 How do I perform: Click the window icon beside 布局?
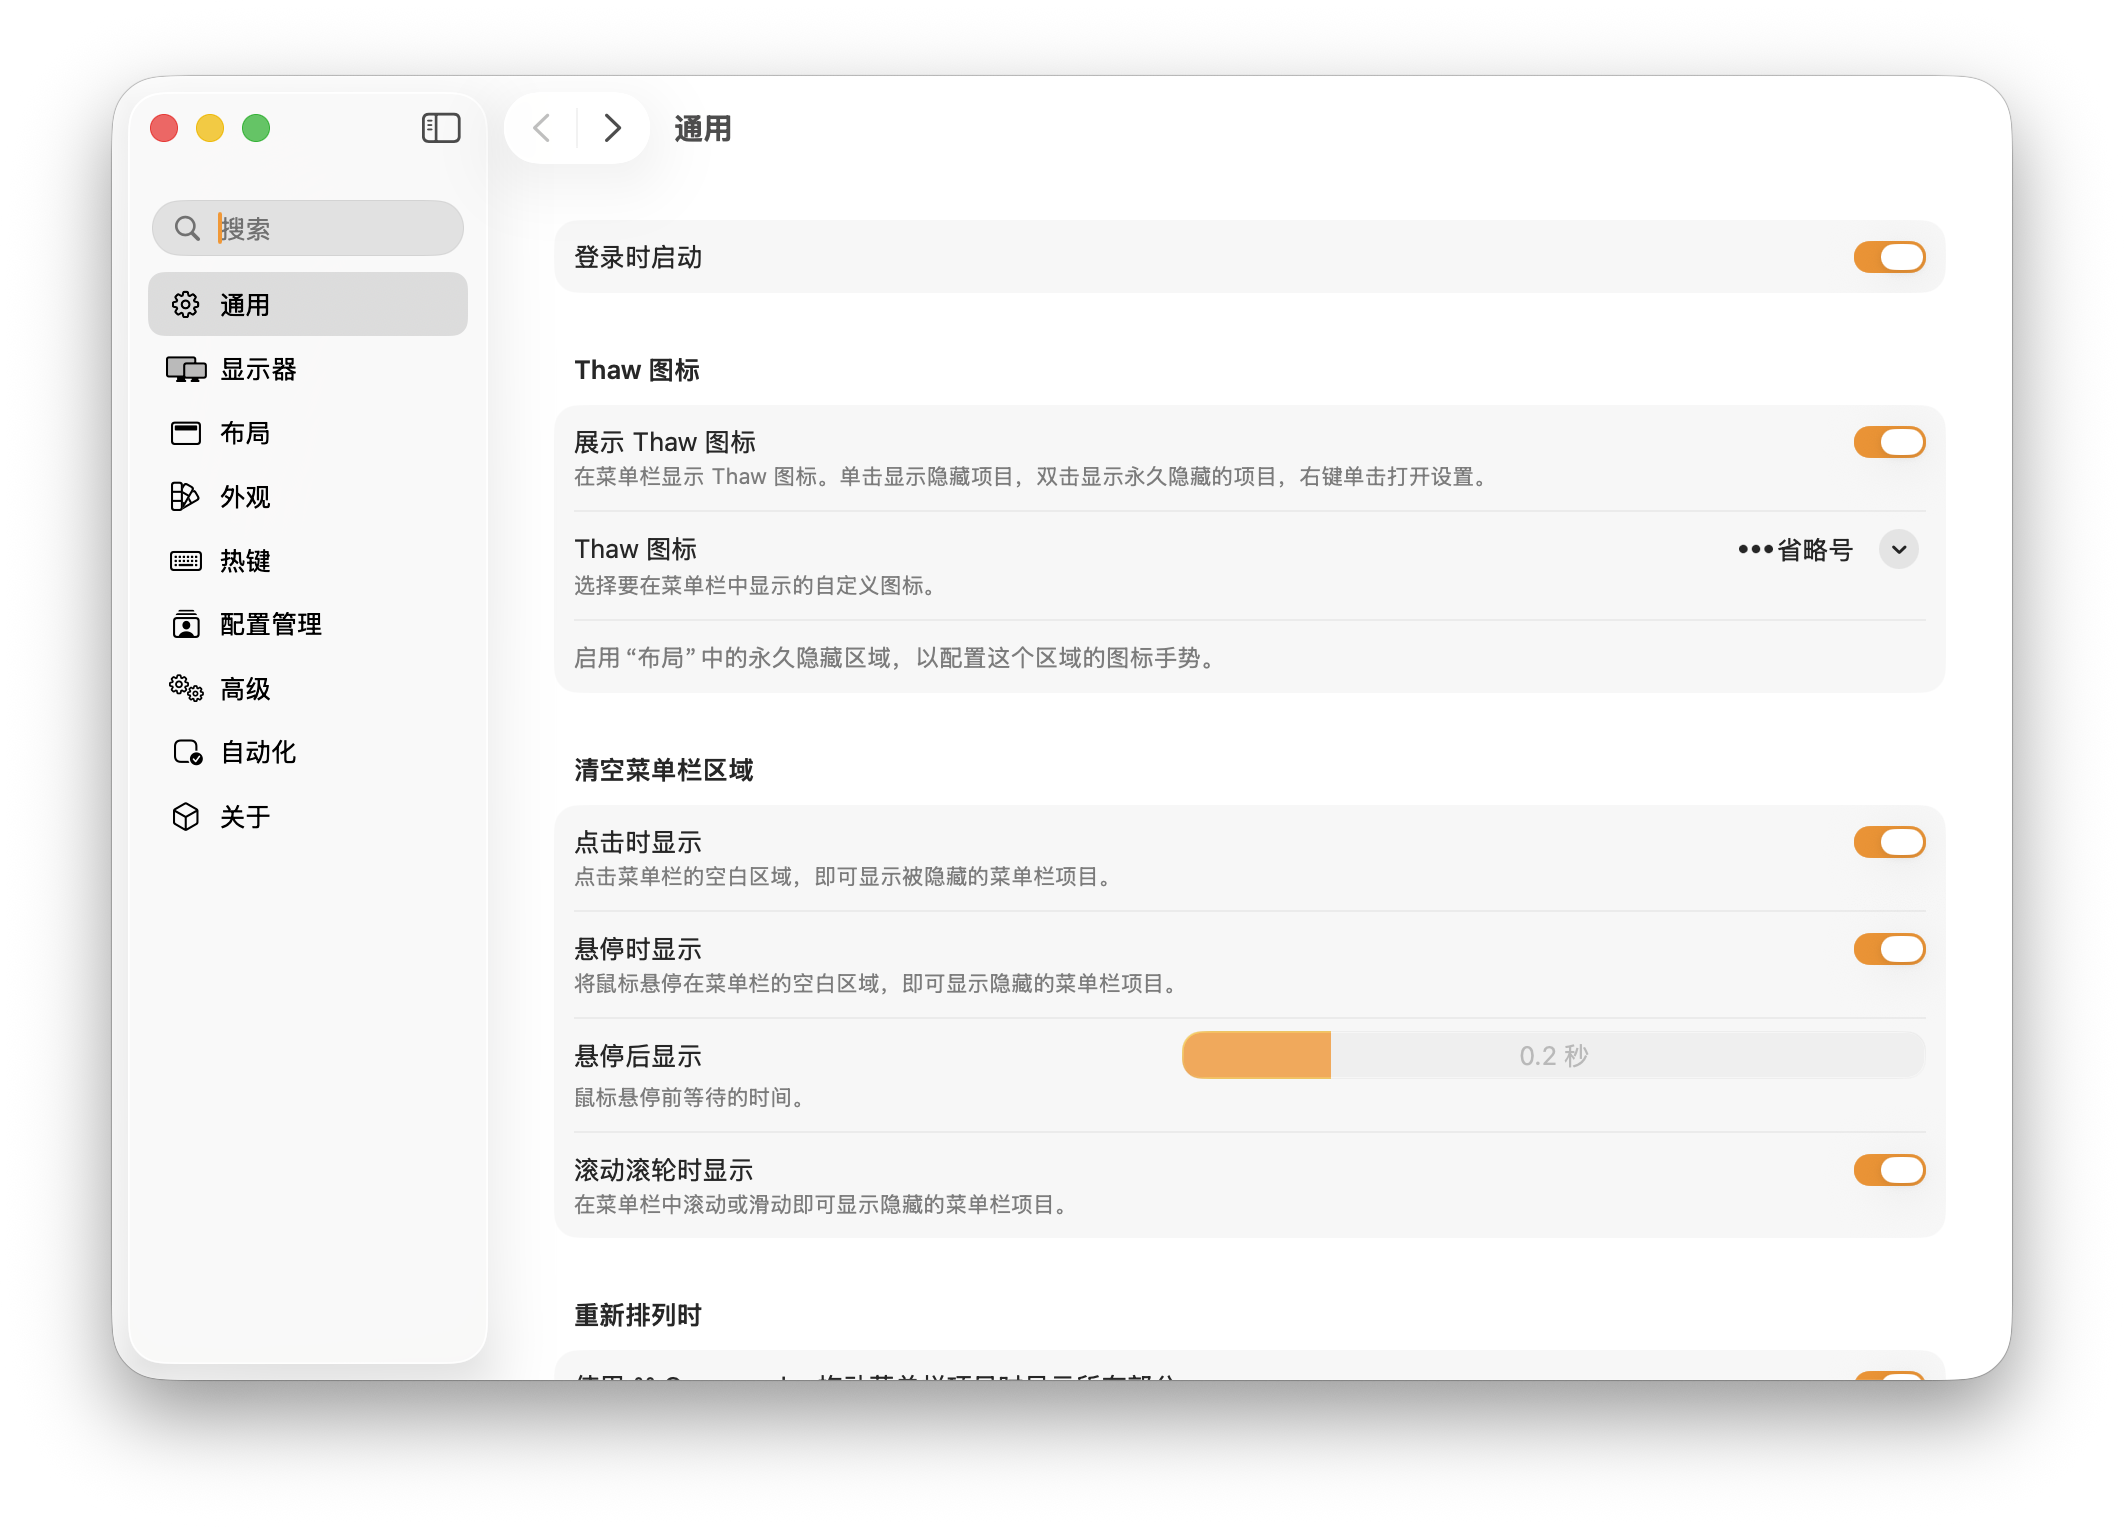[x=186, y=433]
